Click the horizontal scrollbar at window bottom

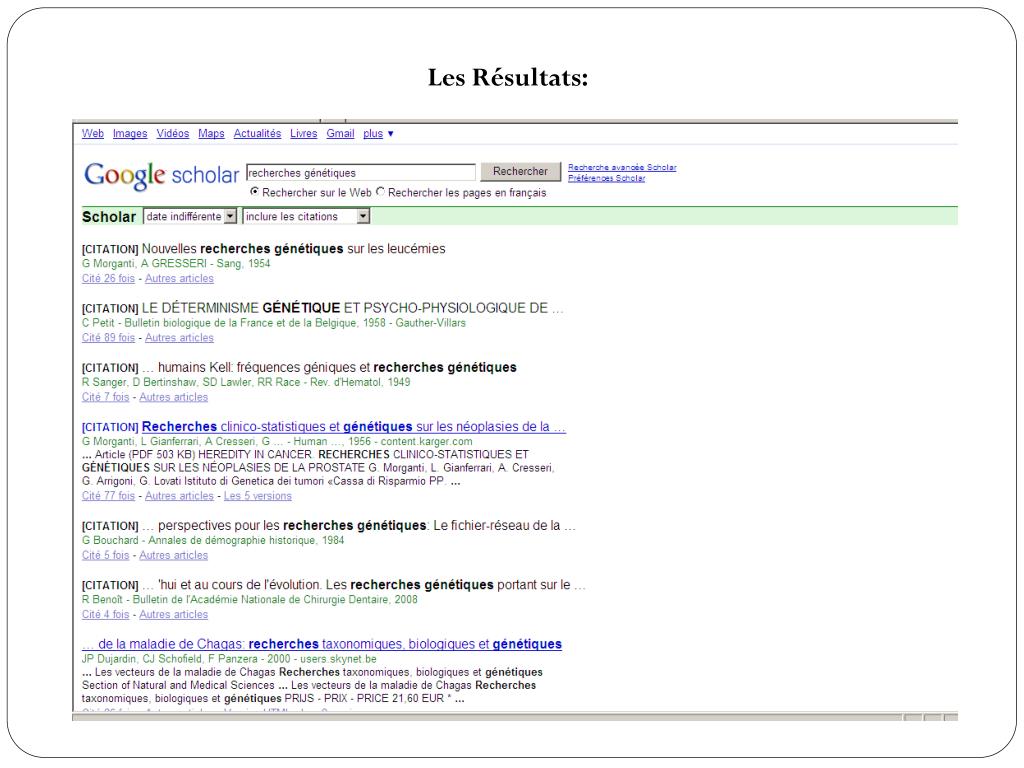point(487,717)
